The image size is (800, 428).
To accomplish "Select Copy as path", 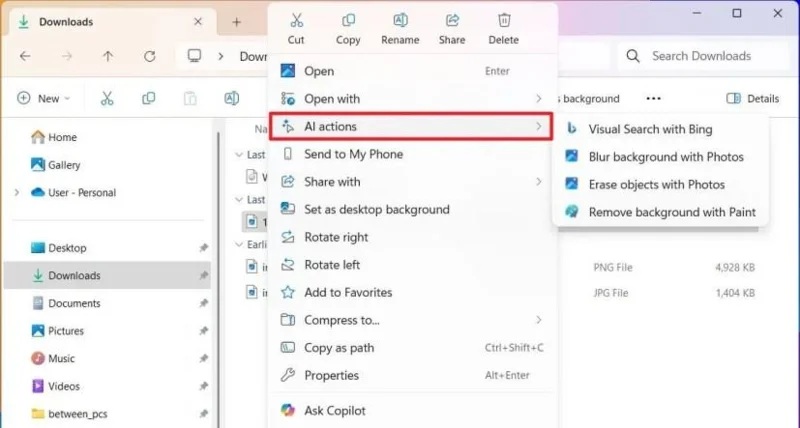I will tap(412, 347).
